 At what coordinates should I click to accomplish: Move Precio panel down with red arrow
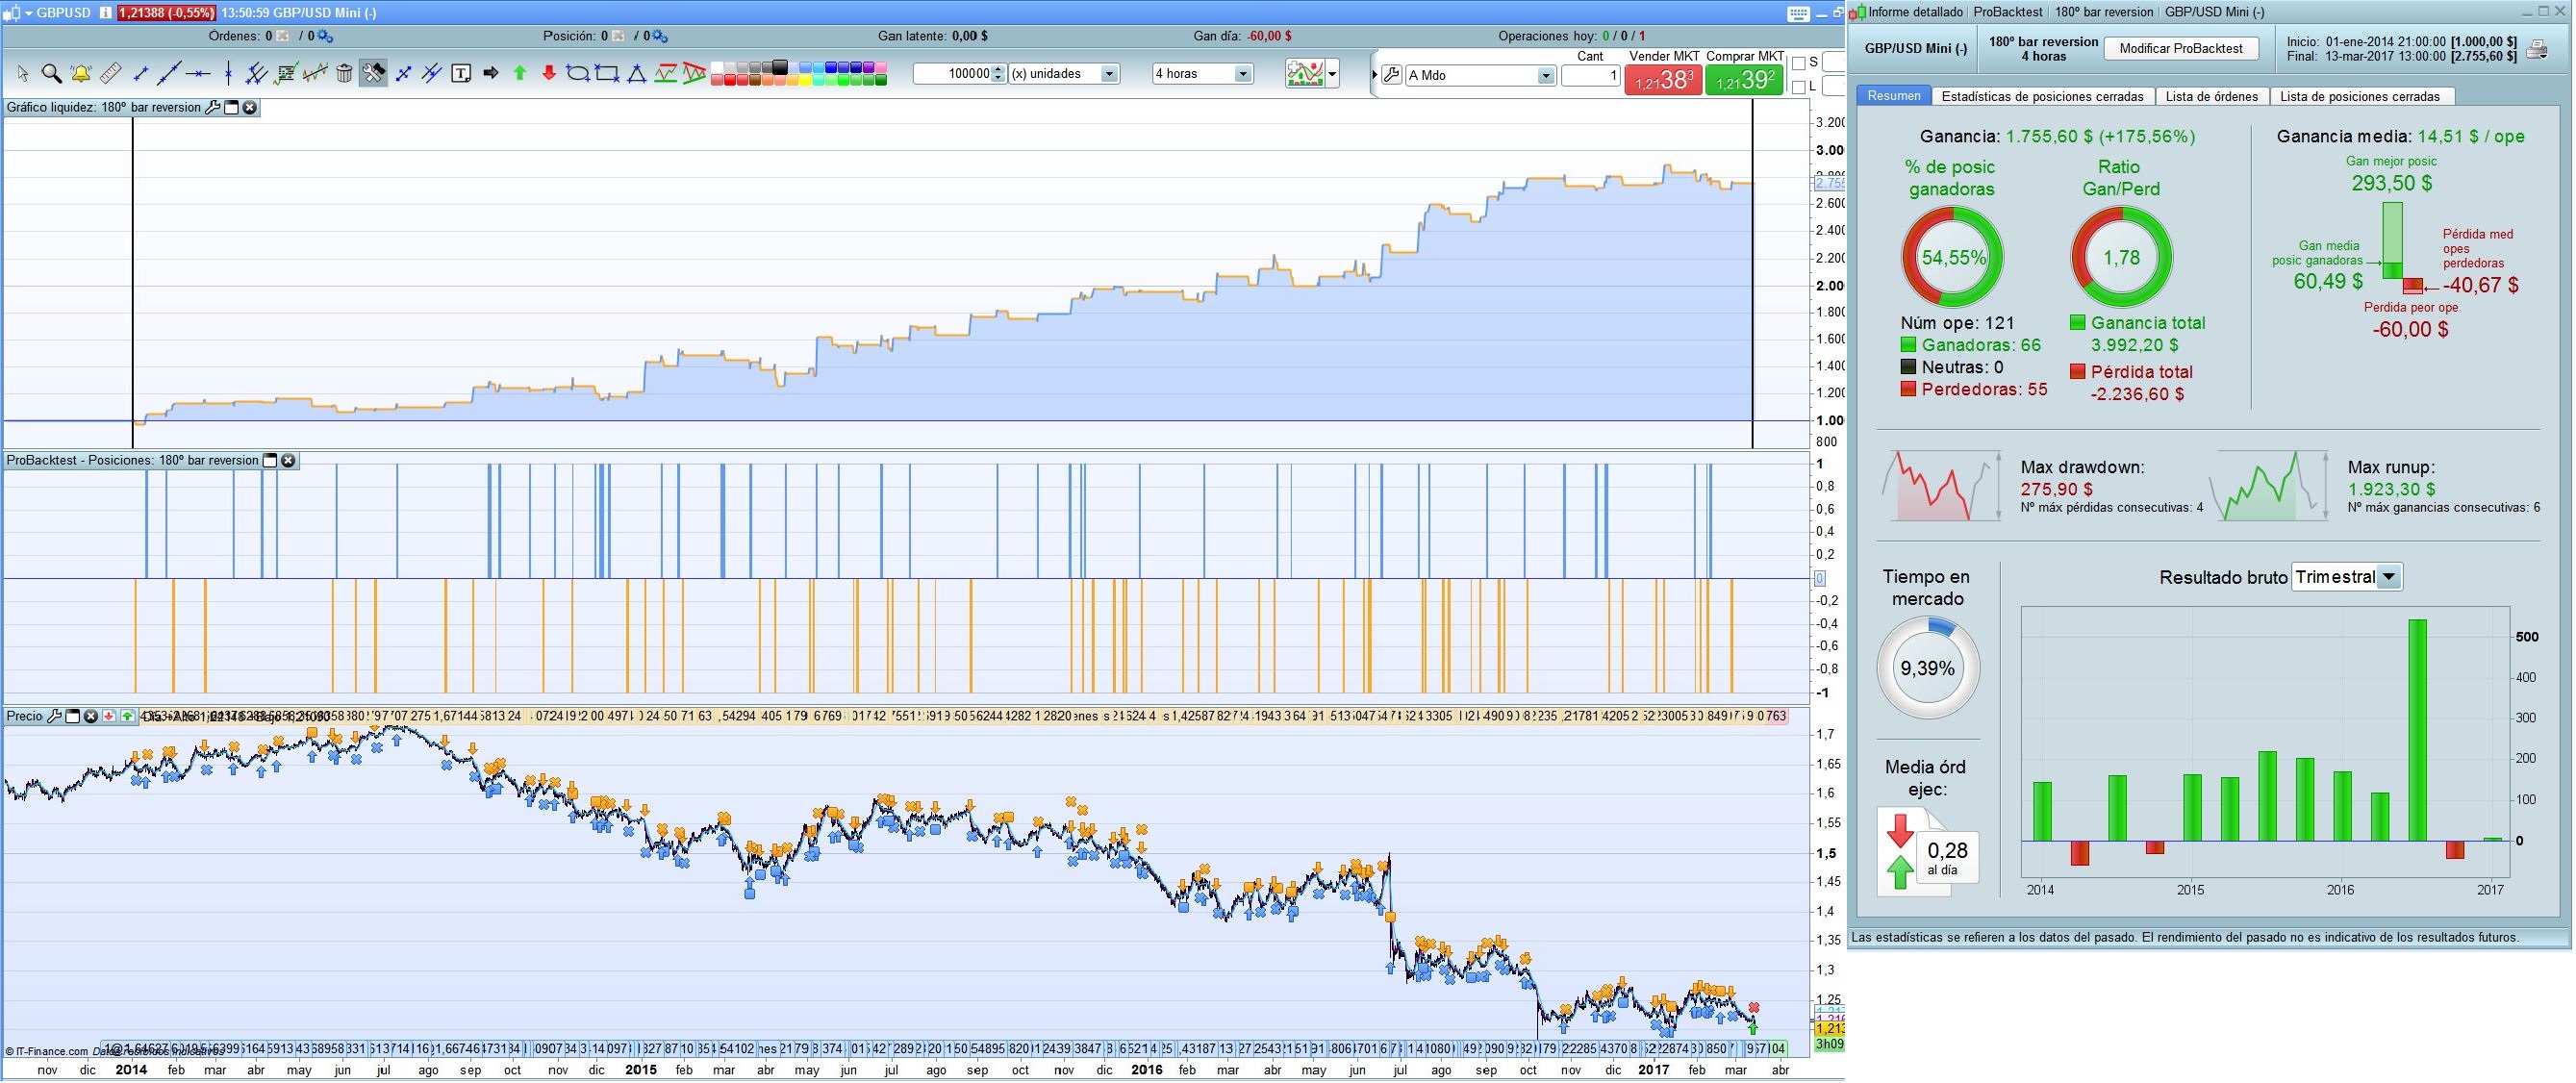109,716
